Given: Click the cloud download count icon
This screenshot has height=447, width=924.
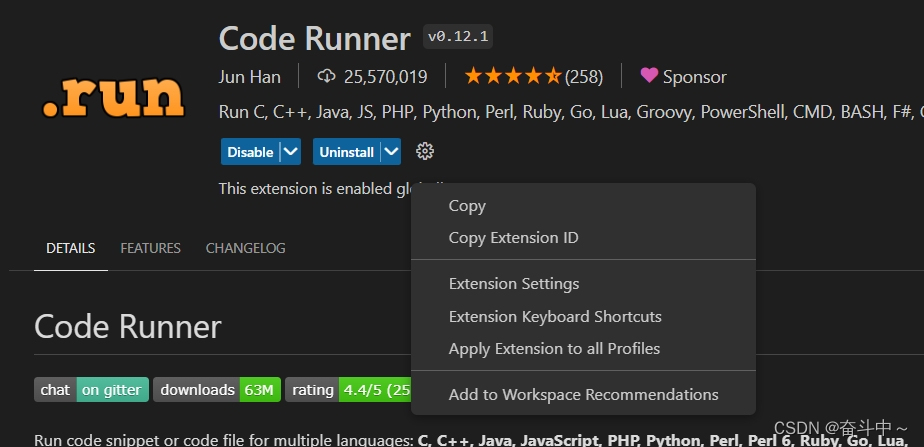Looking at the screenshot, I should coord(326,77).
